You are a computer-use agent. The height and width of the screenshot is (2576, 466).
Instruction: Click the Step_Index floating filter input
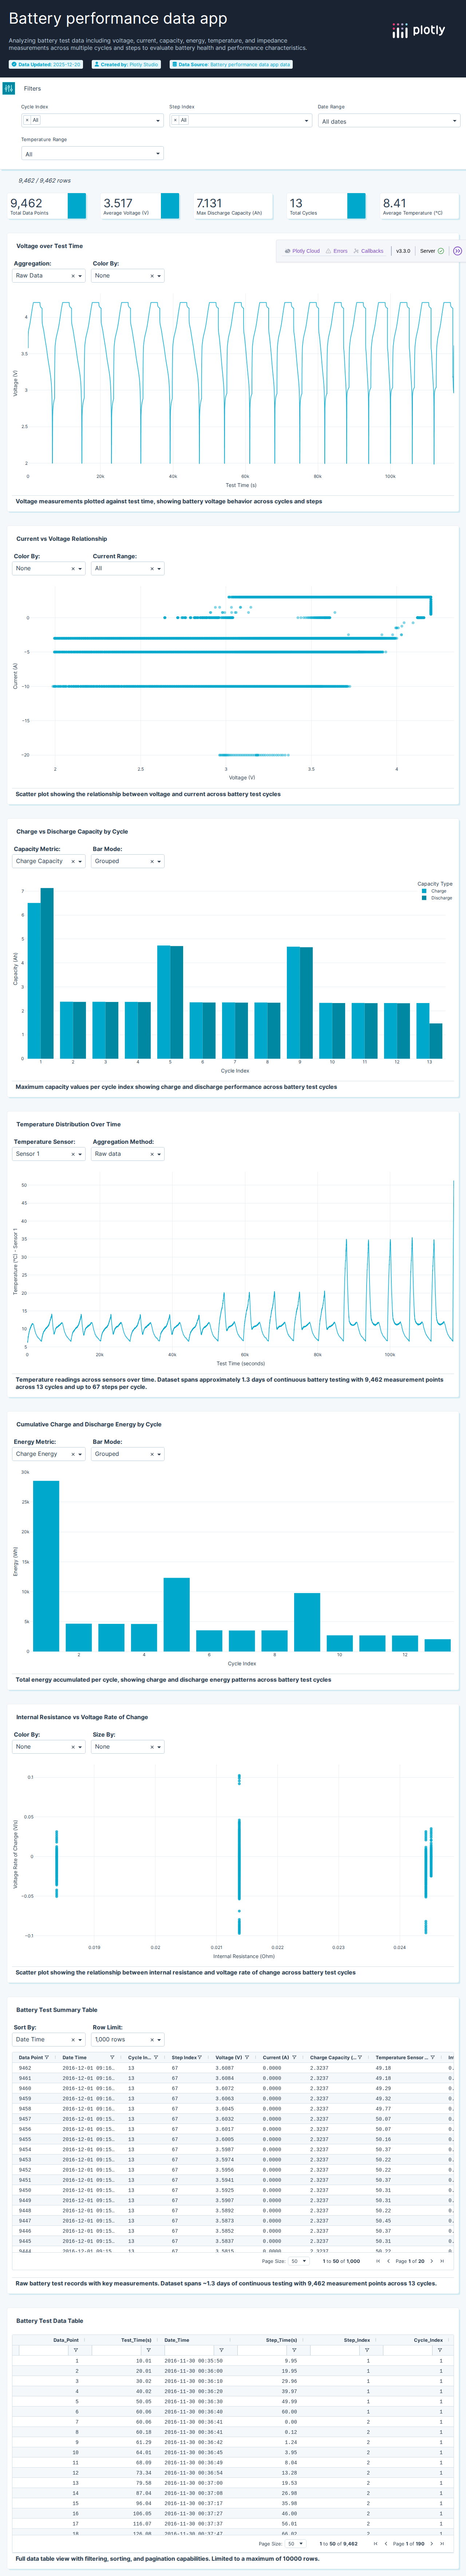tap(335, 2350)
